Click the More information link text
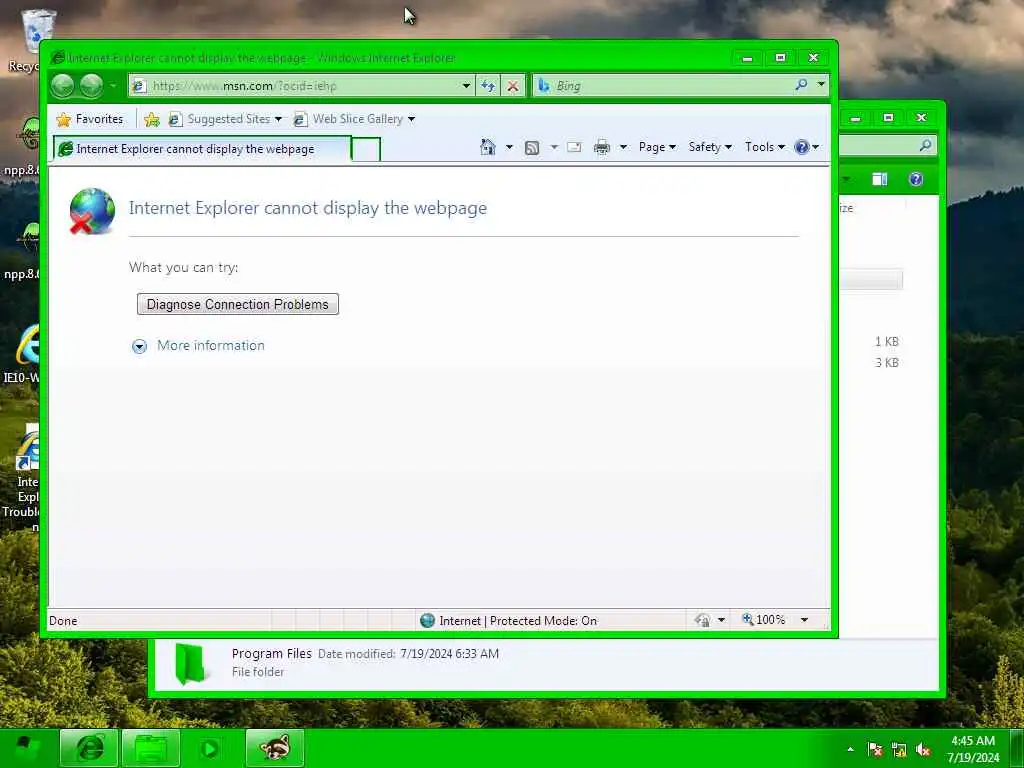The width and height of the screenshot is (1024, 768). (x=211, y=345)
